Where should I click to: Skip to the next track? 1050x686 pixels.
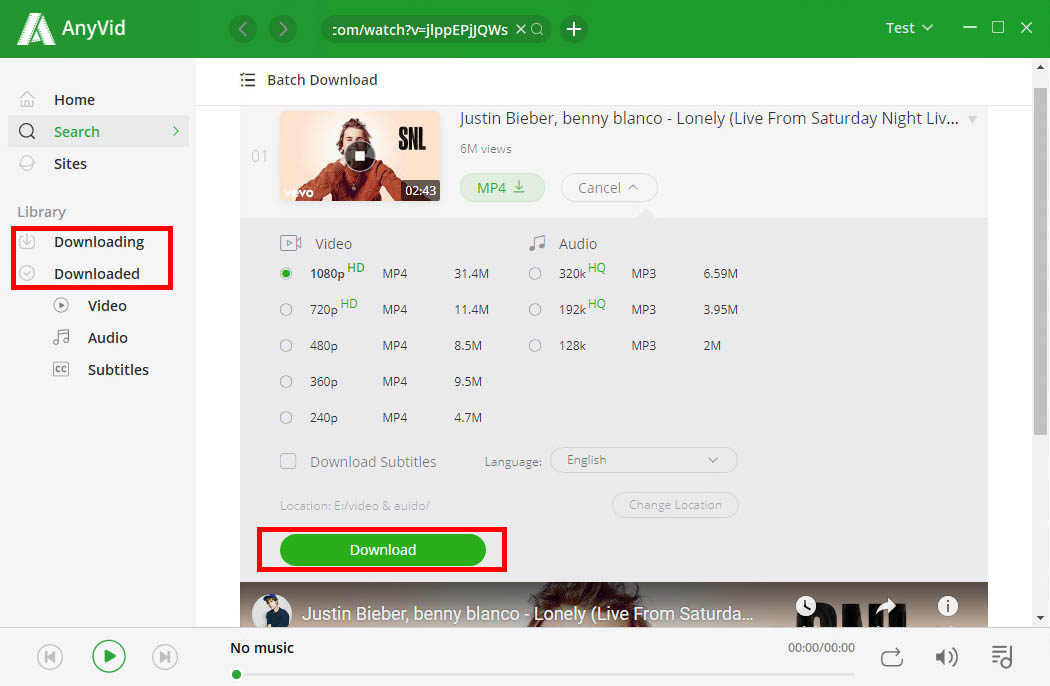tap(165, 657)
